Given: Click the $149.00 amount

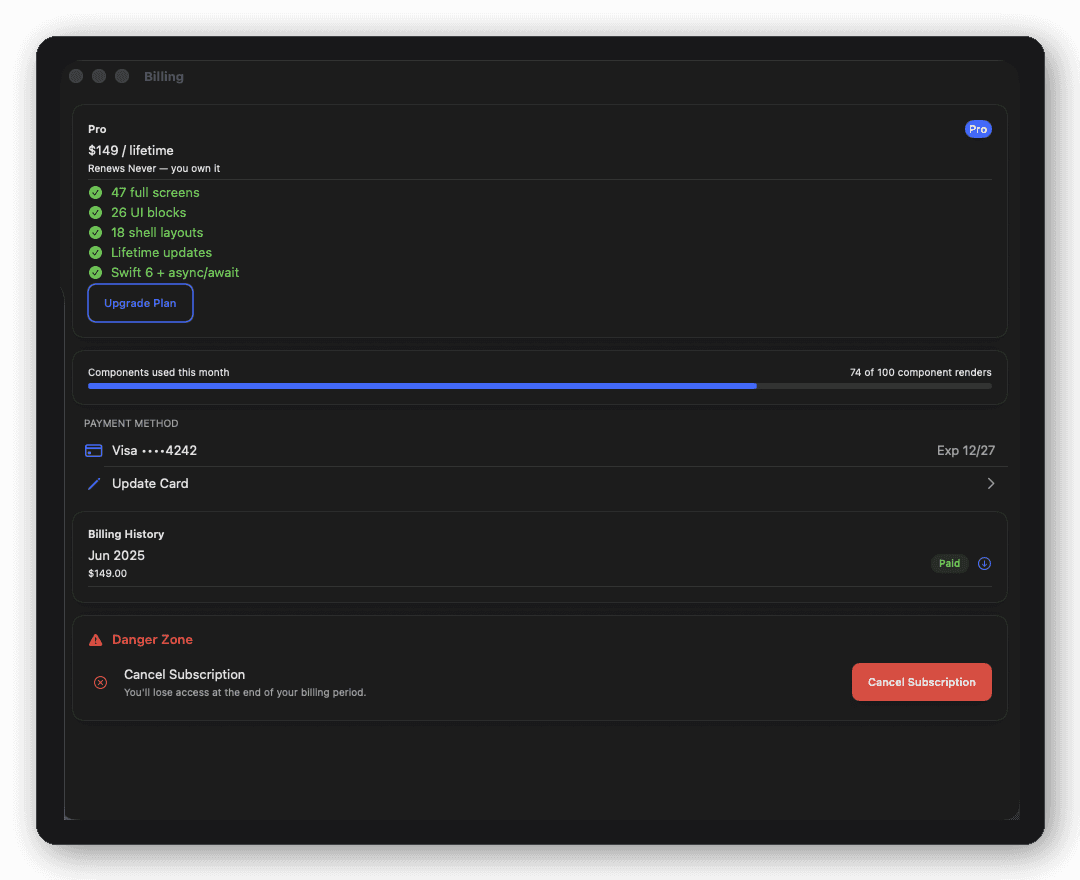Looking at the screenshot, I should click(107, 573).
